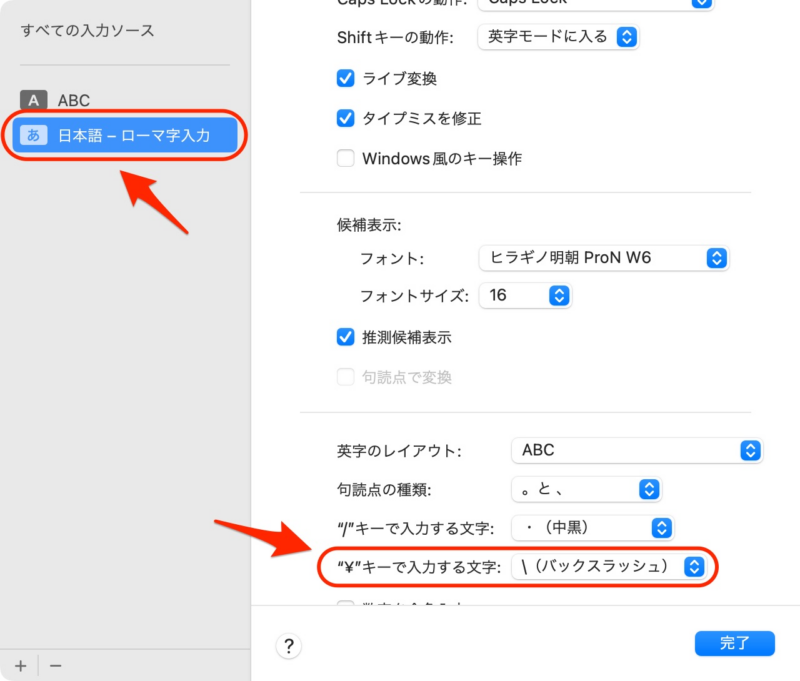
Task: Click the 完了 button
Action: [735, 643]
